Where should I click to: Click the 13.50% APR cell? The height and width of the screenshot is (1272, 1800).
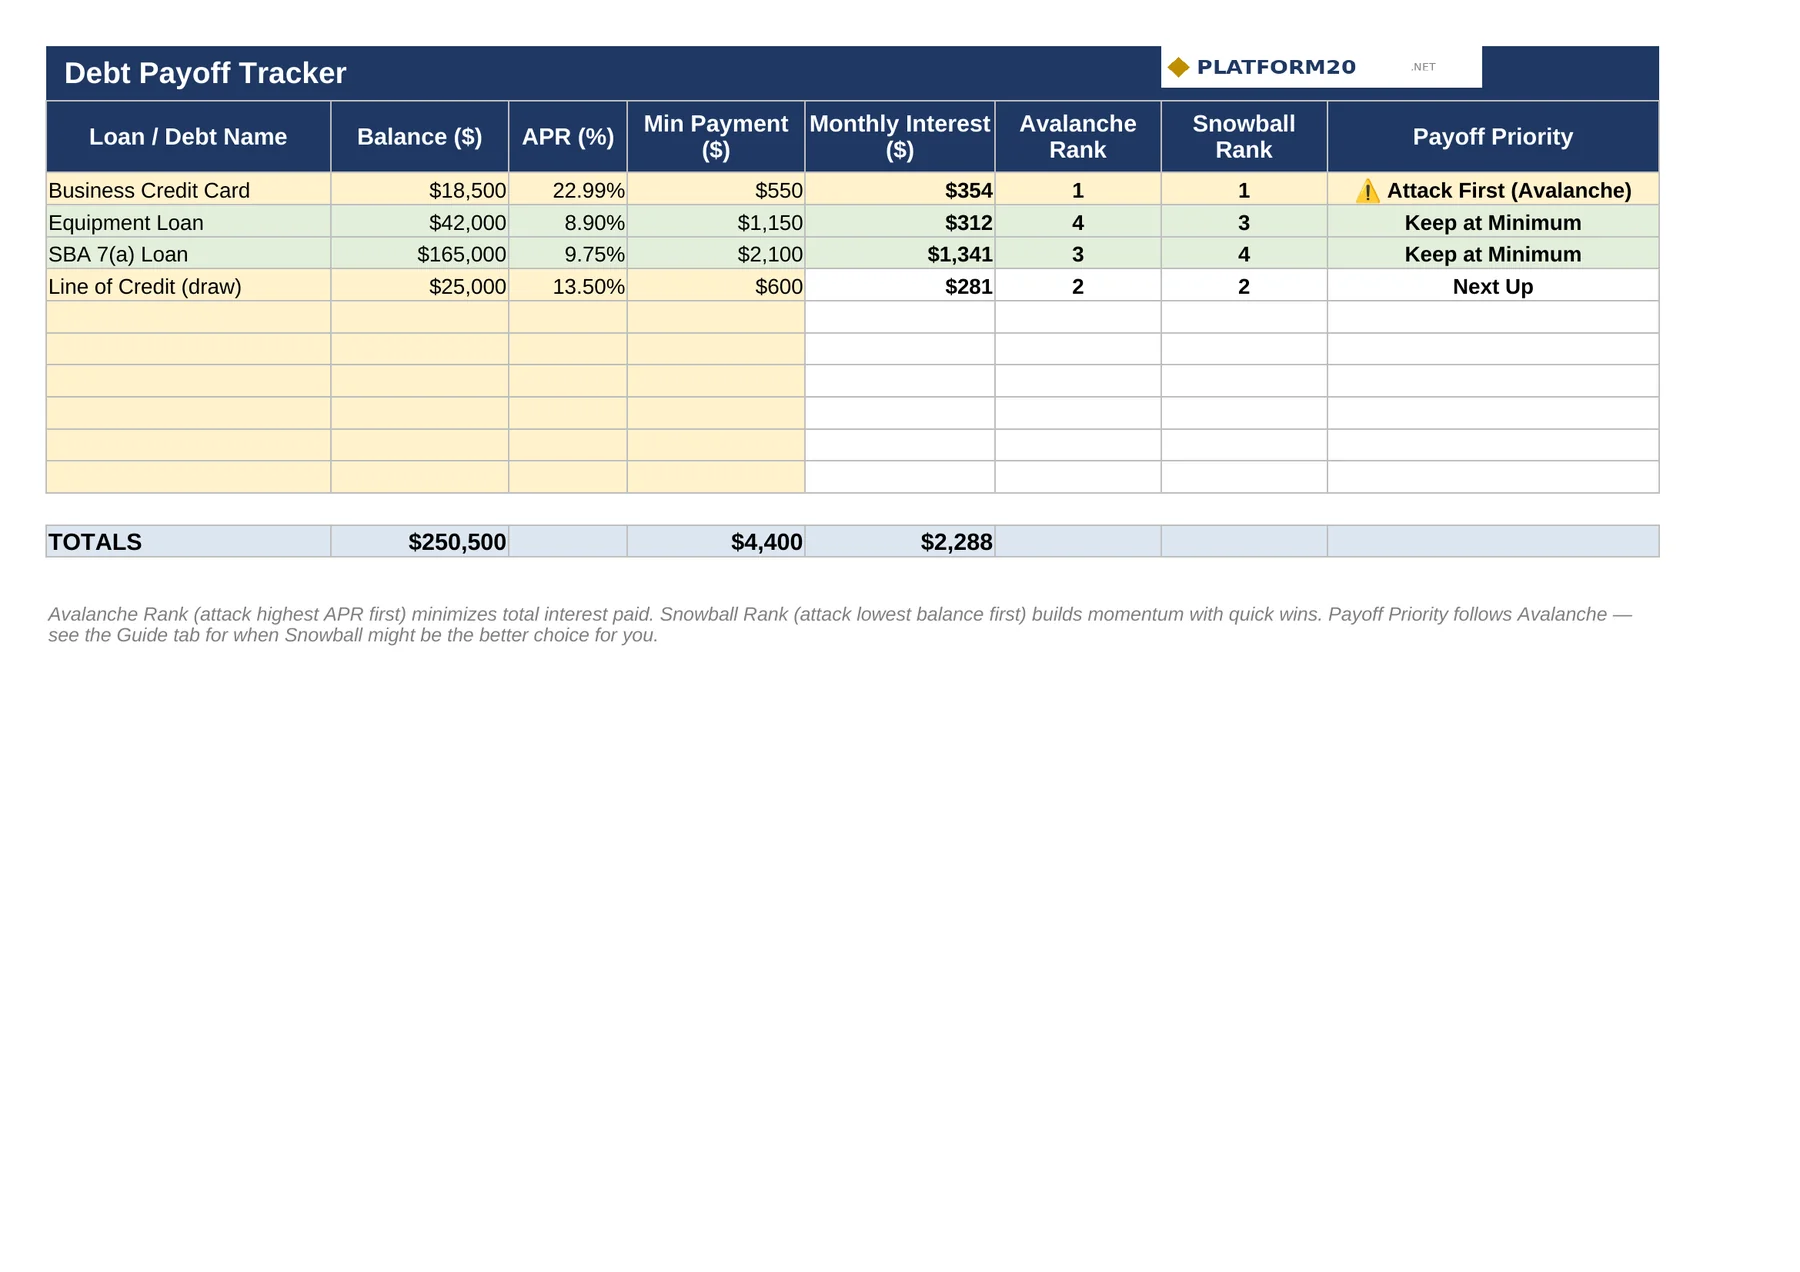(568, 286)
